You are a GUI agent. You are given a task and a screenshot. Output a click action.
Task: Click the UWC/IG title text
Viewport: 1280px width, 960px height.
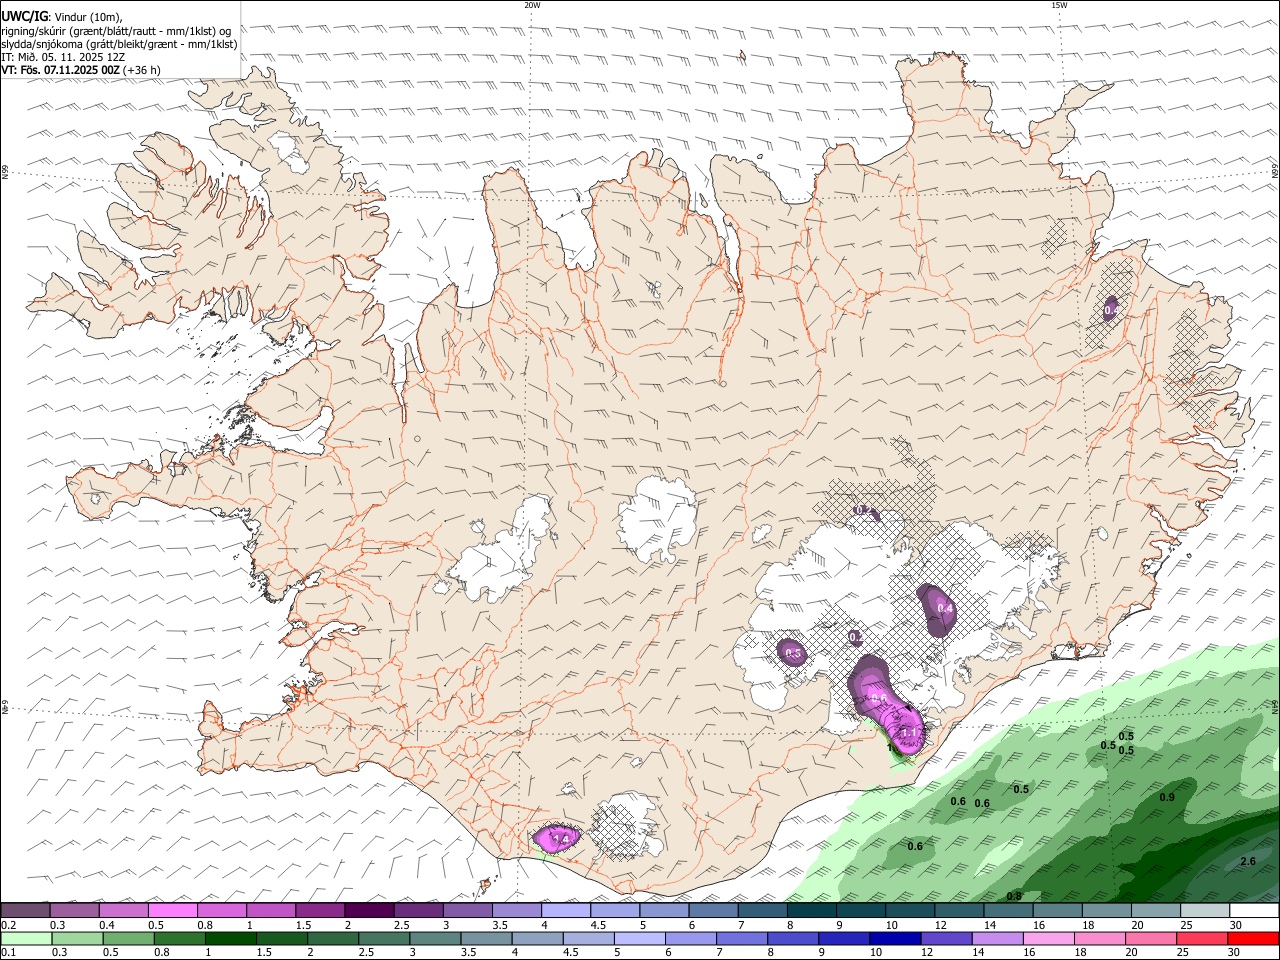(24, 16)
